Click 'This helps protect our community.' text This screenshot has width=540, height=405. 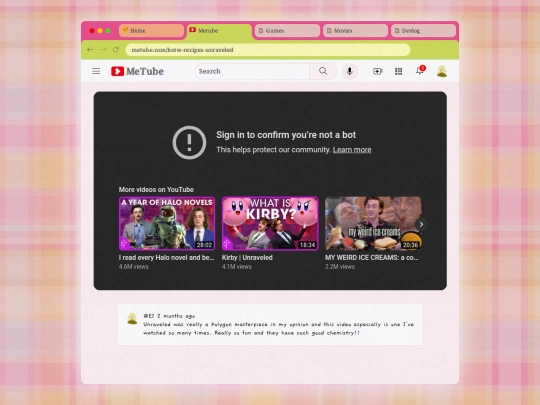click(273, 150)
